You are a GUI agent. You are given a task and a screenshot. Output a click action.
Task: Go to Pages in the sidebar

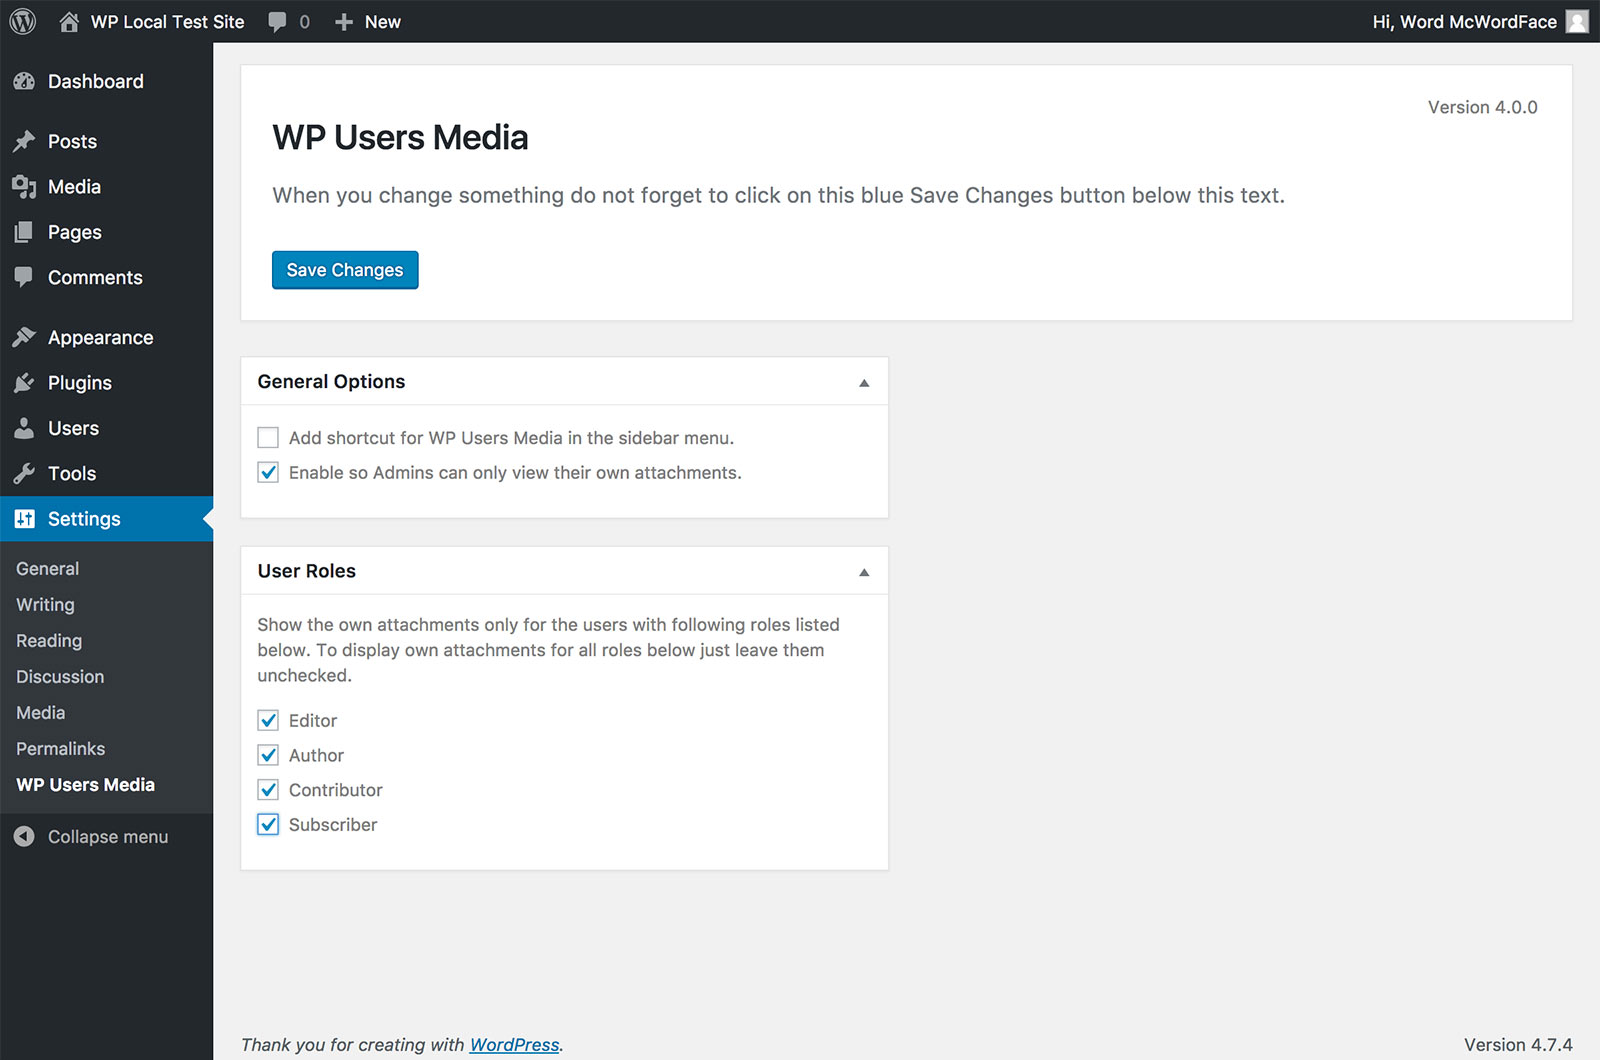[x=75, y=232]
